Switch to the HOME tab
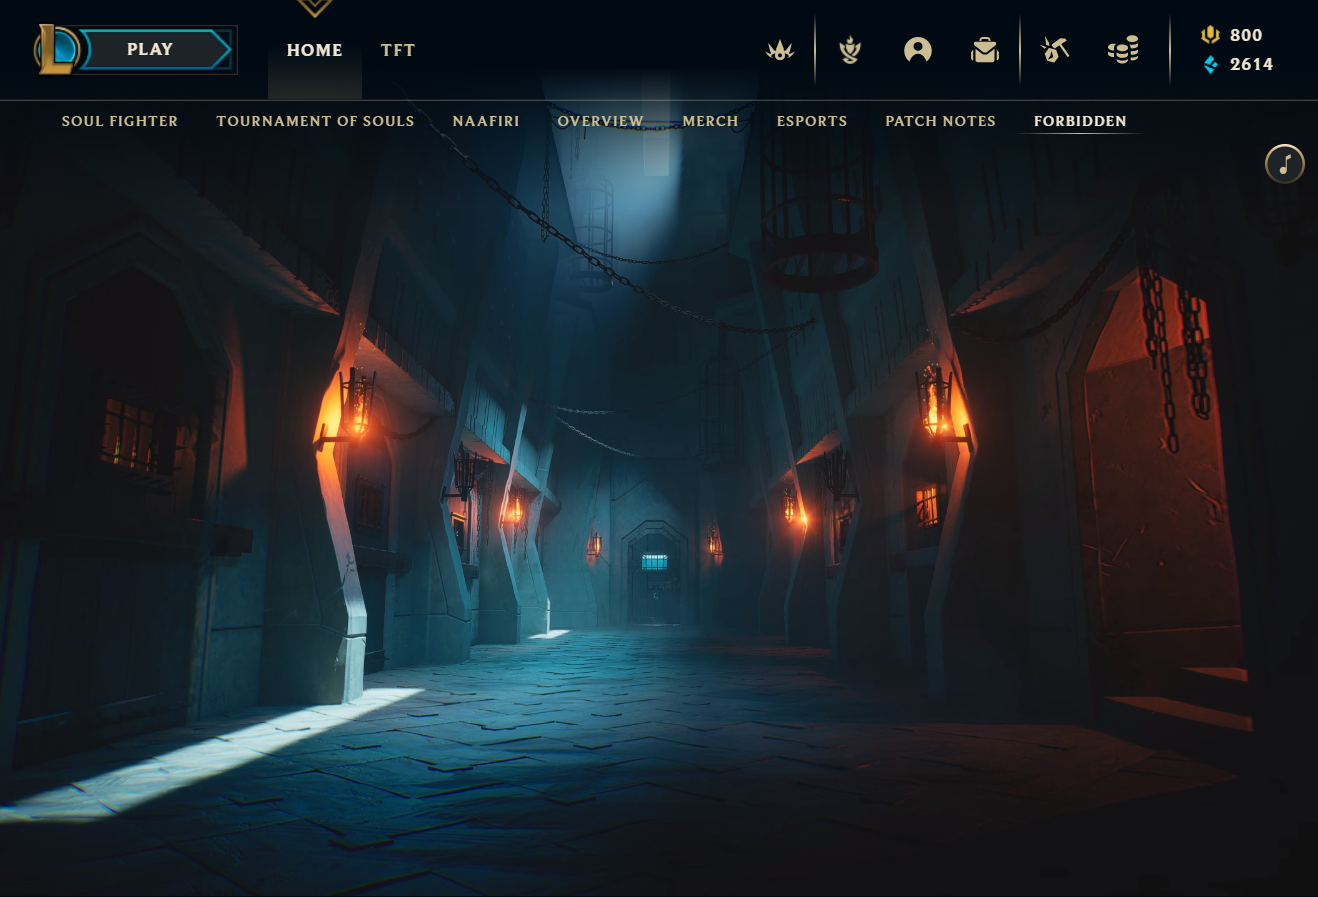The height and width of the screenshot is (897, 1318). [314, 50]
